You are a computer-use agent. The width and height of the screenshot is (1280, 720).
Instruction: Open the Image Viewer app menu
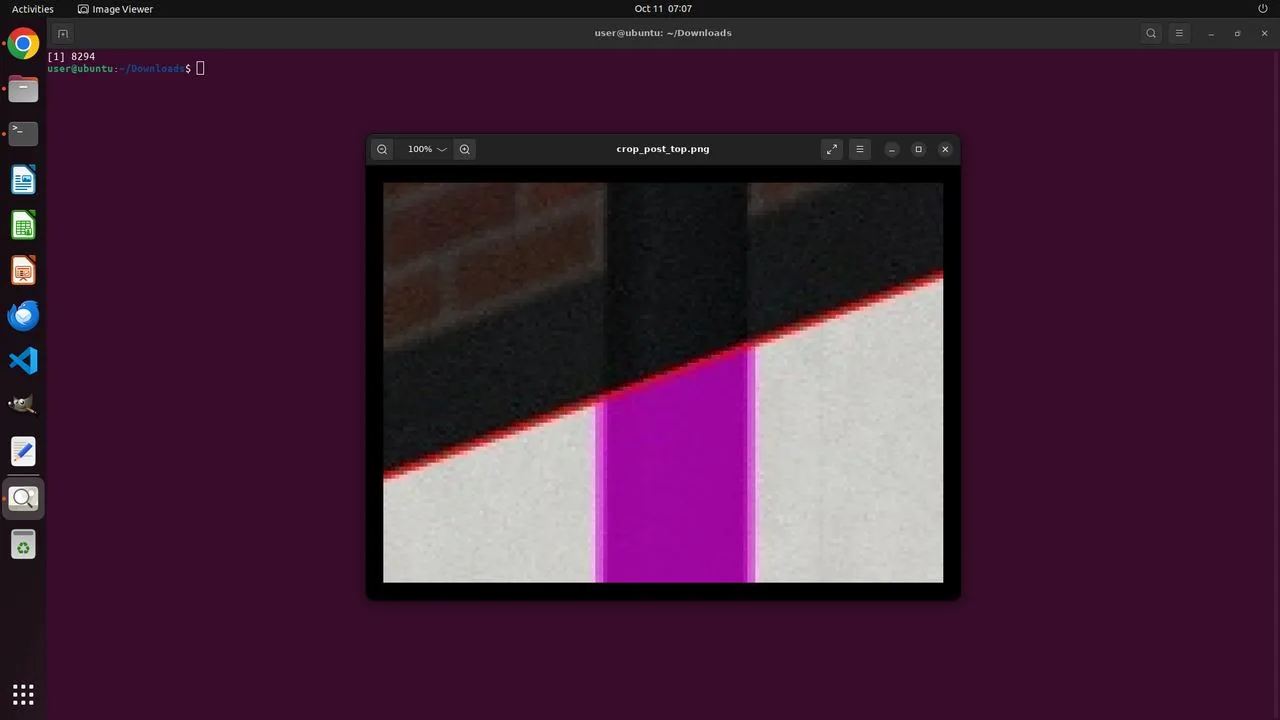[115, 9]
